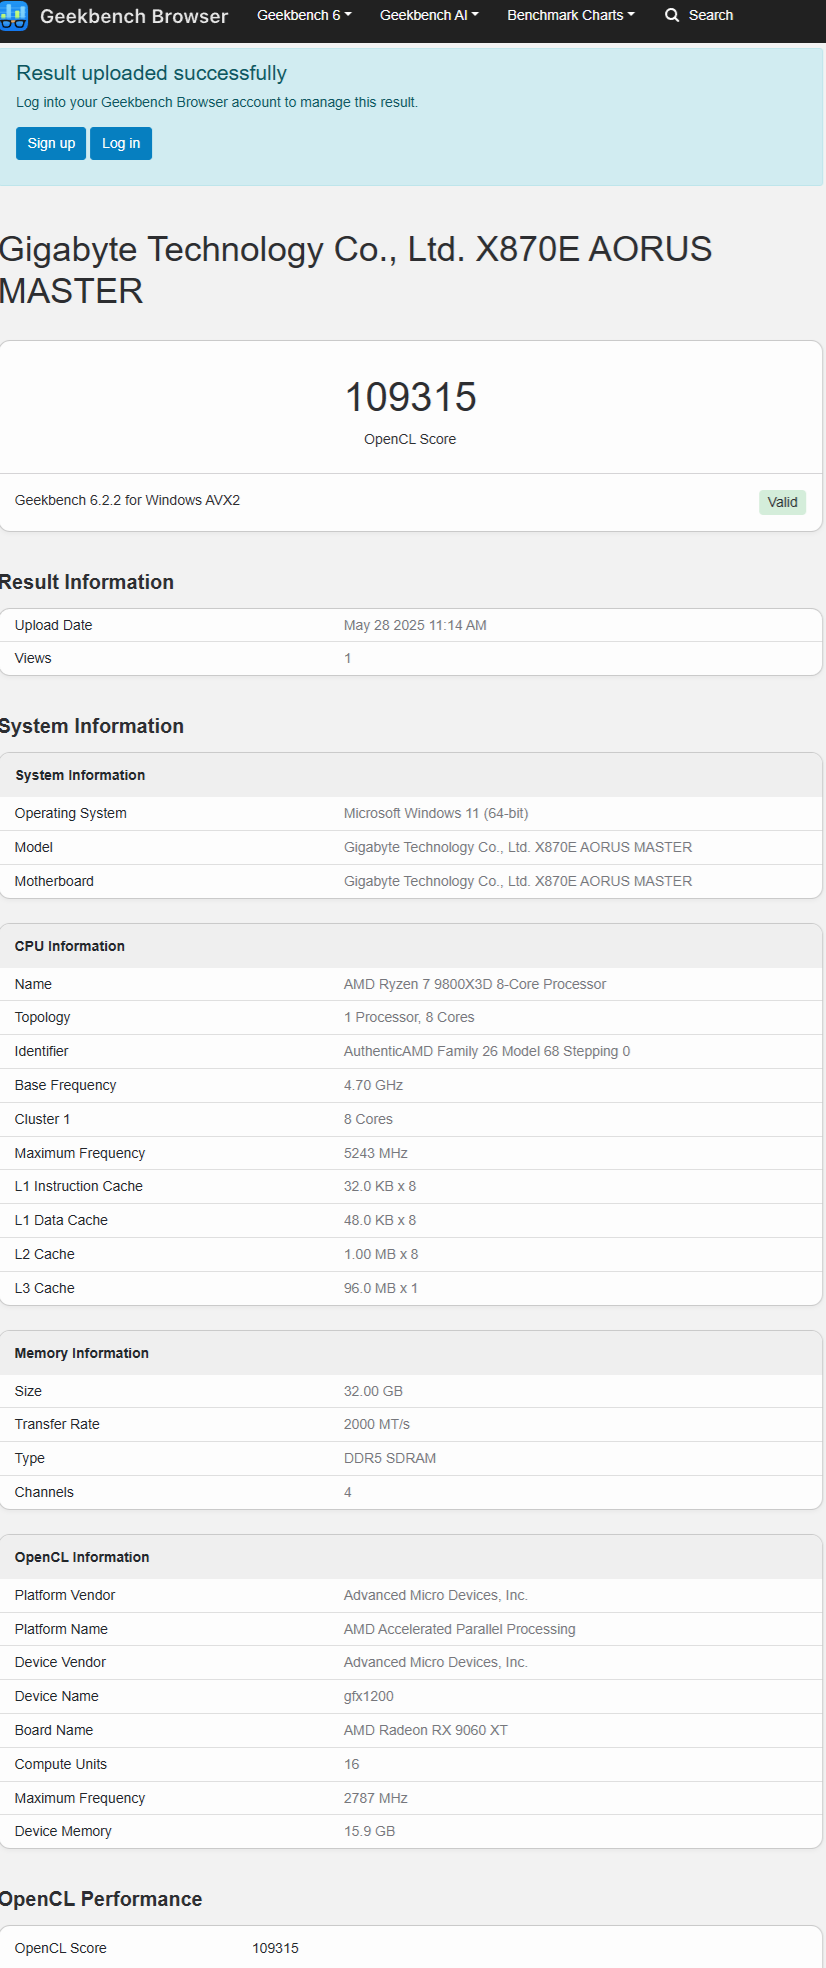Image resolution: width=826 pixels, height=1968 pixels.
Task: Click the Geekbench 6.2.2 for Windows AVX2 text
Action: [x=127, y=500]
